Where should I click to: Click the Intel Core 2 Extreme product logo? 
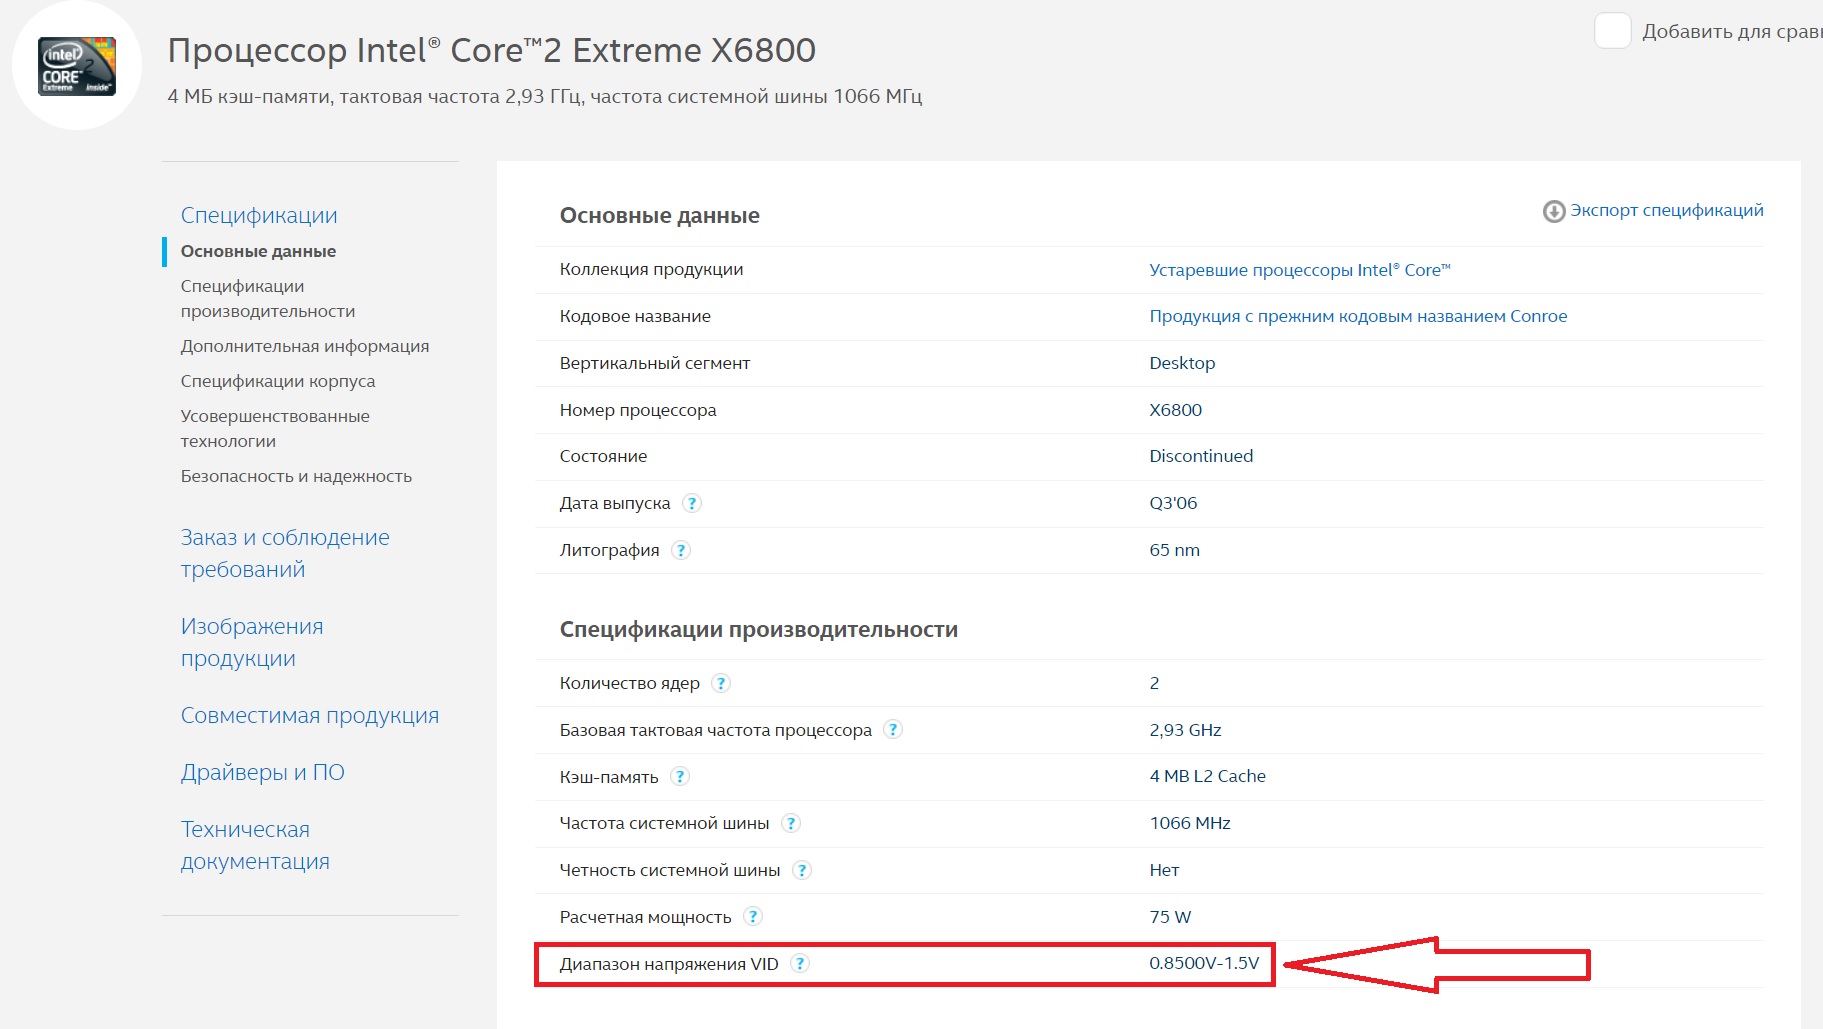77,66
